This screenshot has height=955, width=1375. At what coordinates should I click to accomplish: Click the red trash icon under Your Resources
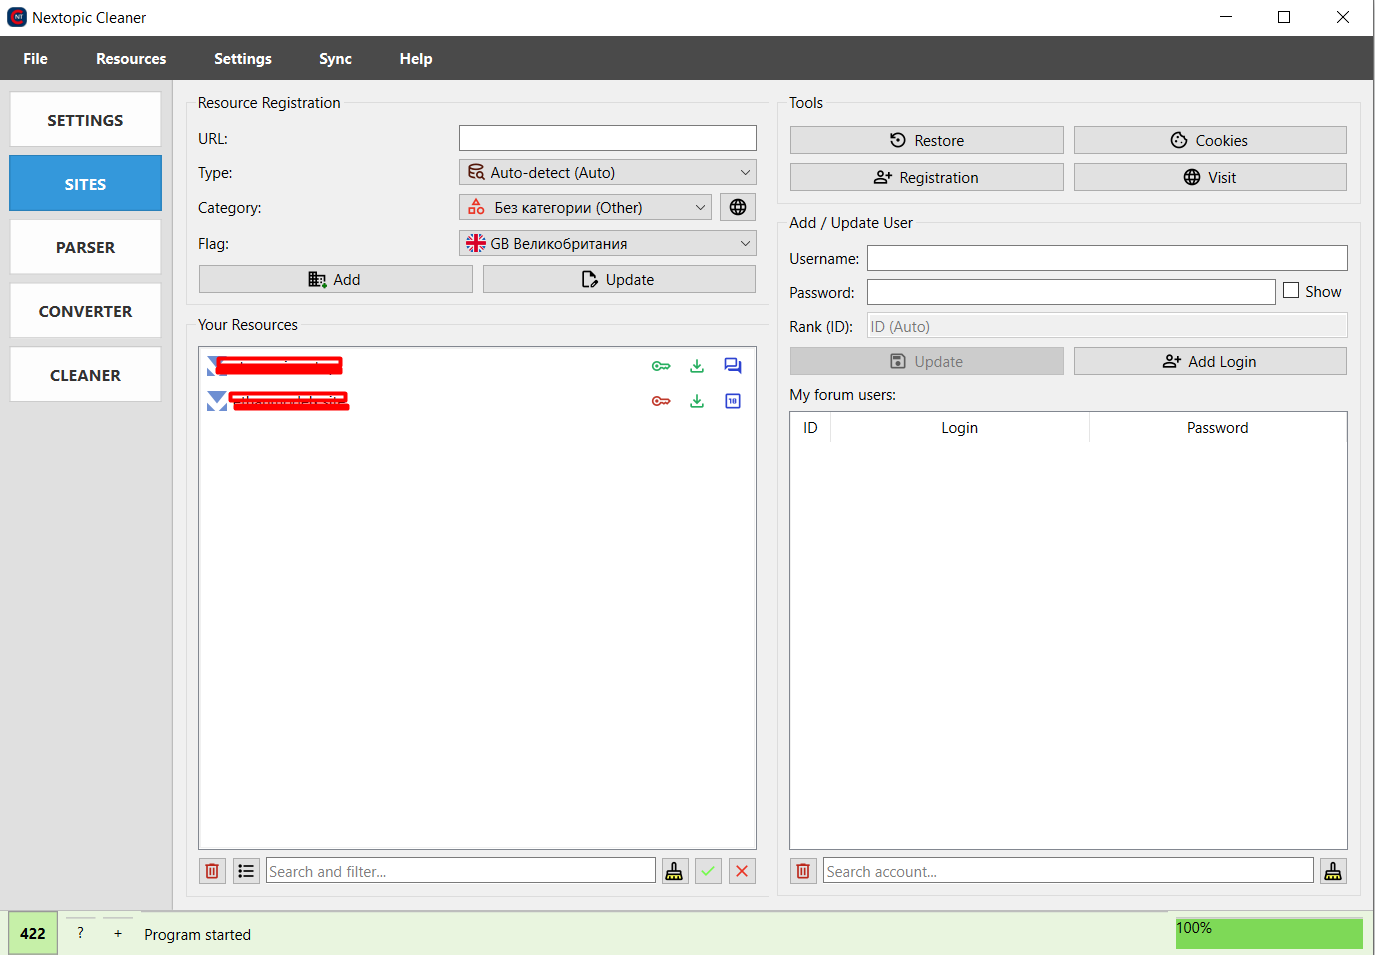coord(212,871)
